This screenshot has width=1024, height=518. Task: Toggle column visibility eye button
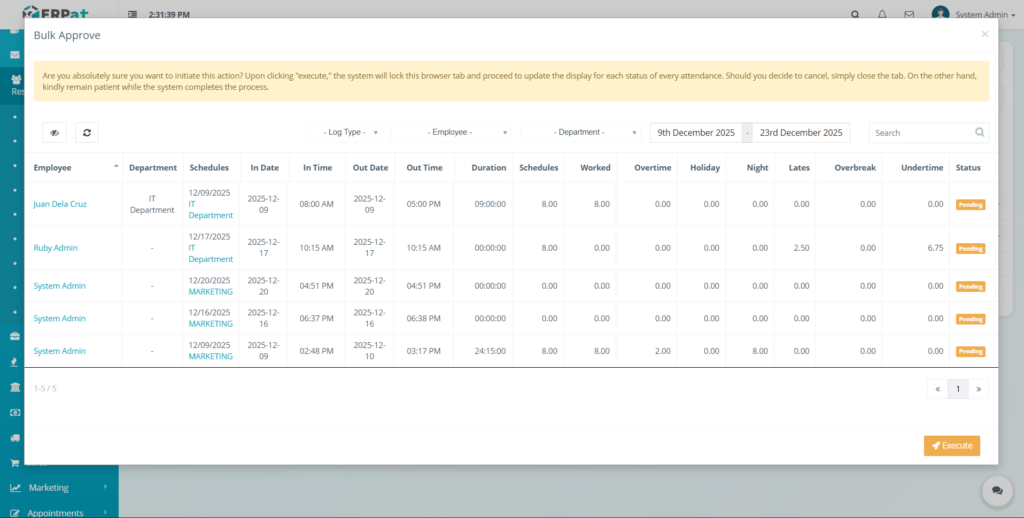tap(56, 132)
